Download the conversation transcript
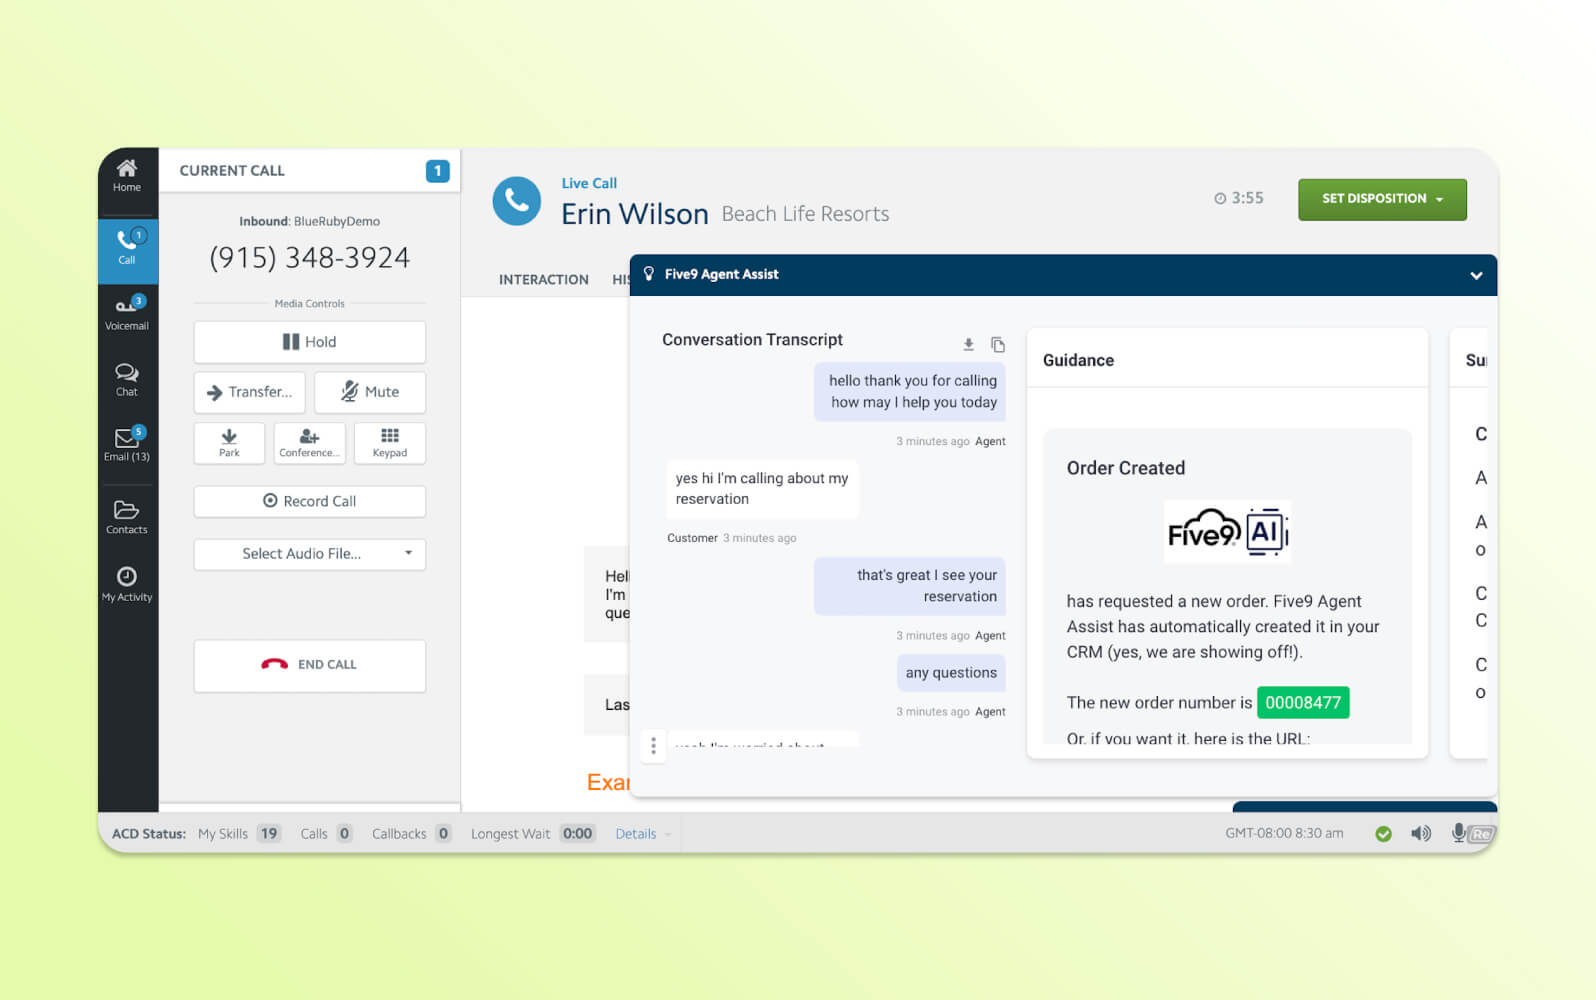This screenshot has width=1596, height=1000. tap(968, 344)
